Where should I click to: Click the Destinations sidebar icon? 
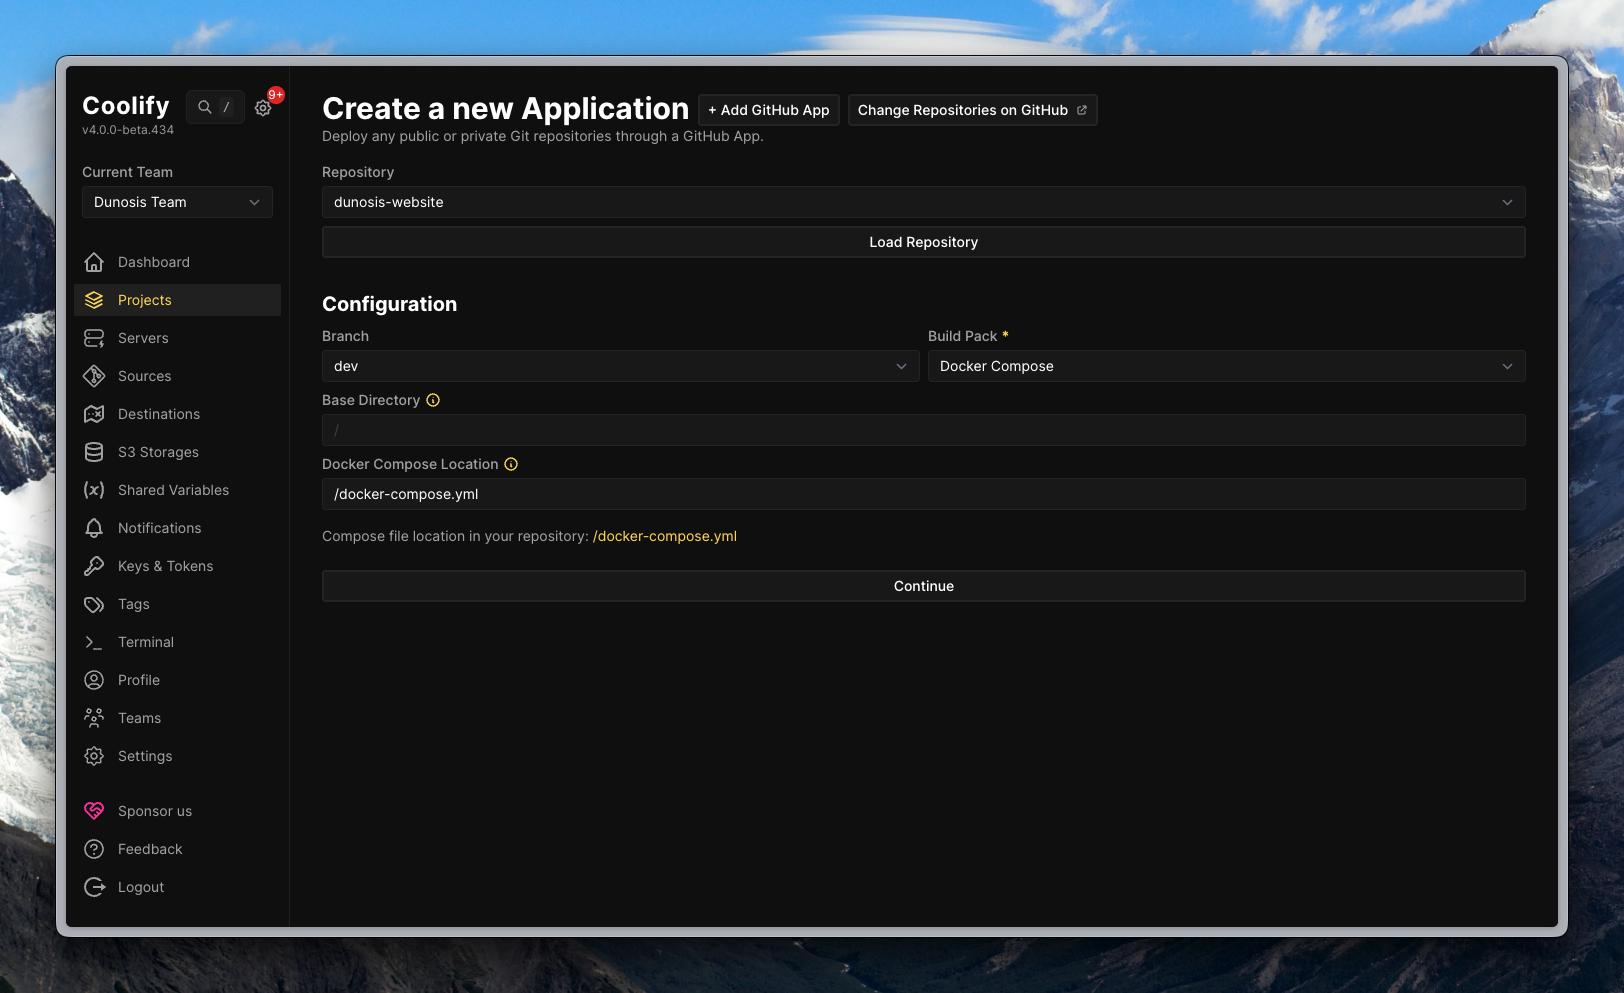pos(94,414)
